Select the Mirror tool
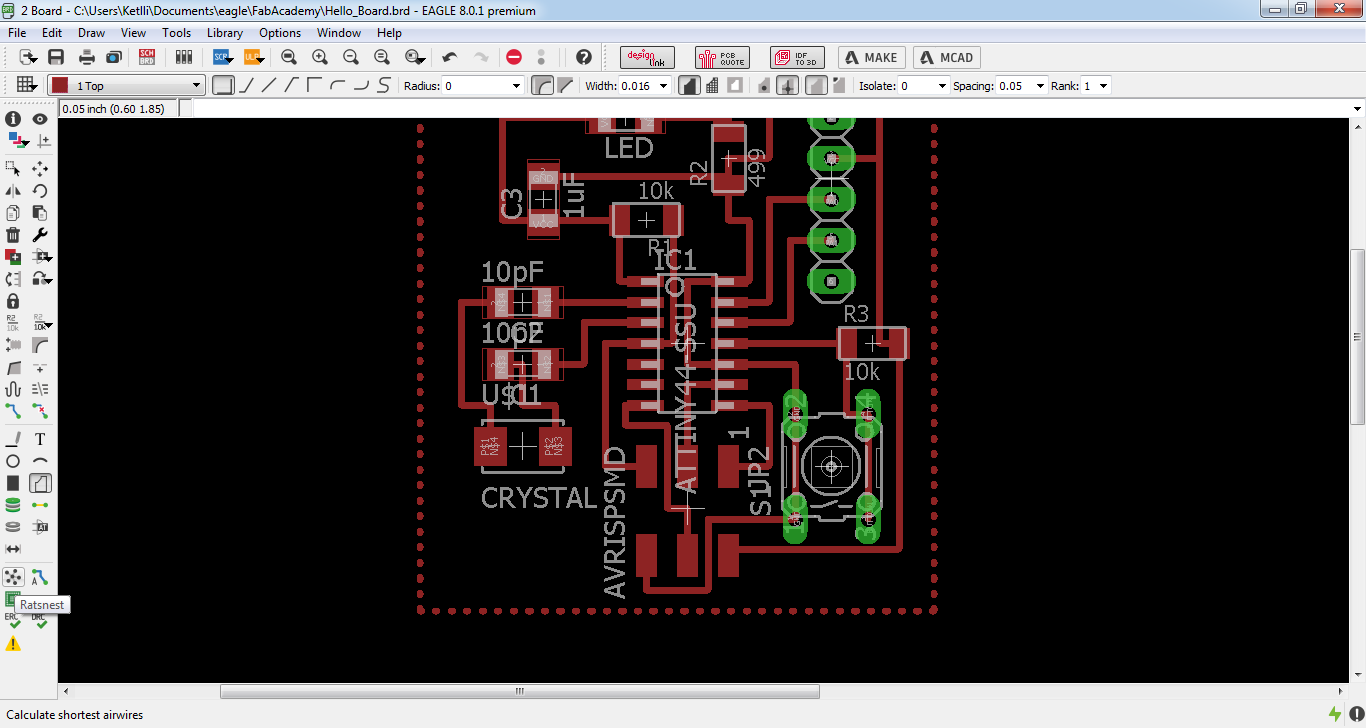The height and width of the screenshot is (728, 1366). [x=13, y=190]
